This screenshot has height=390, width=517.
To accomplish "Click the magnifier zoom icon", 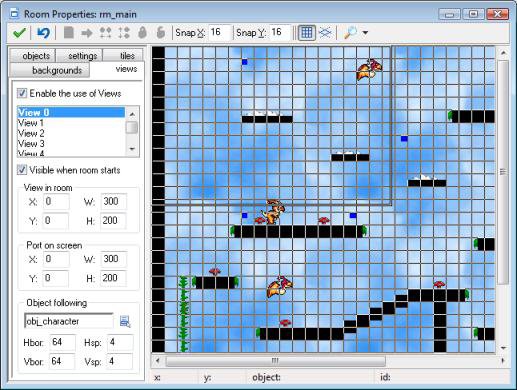I will 350,33.
